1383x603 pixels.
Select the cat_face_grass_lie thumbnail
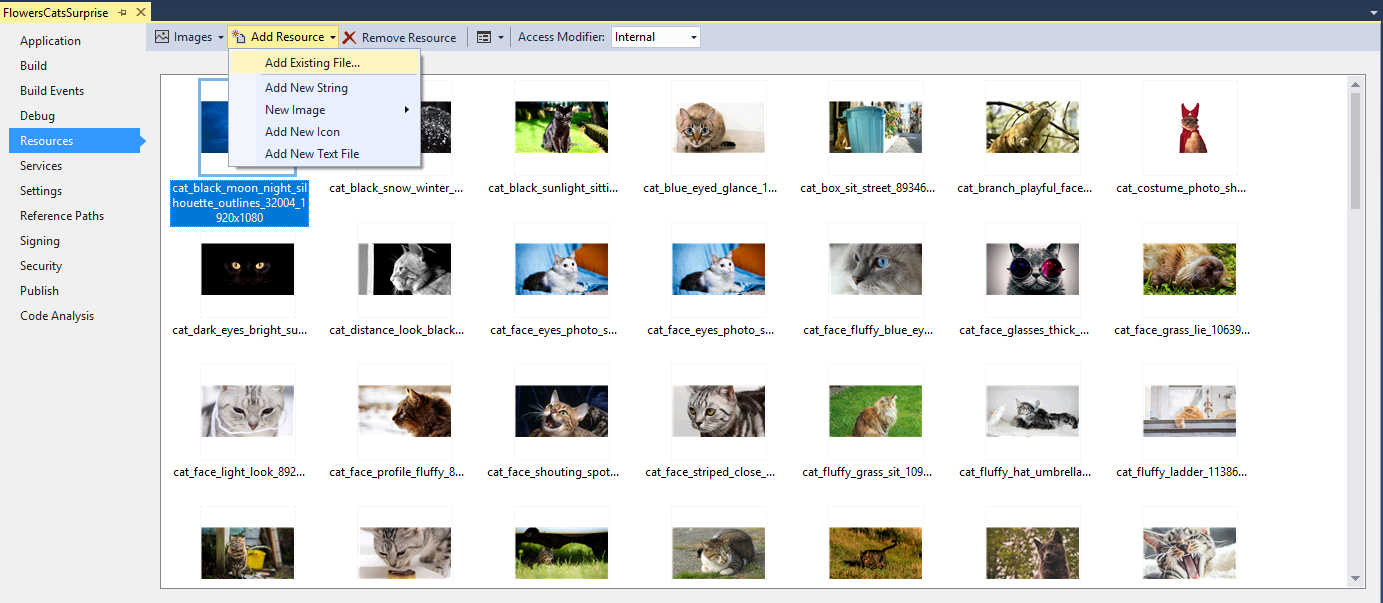coord(1189,269)
